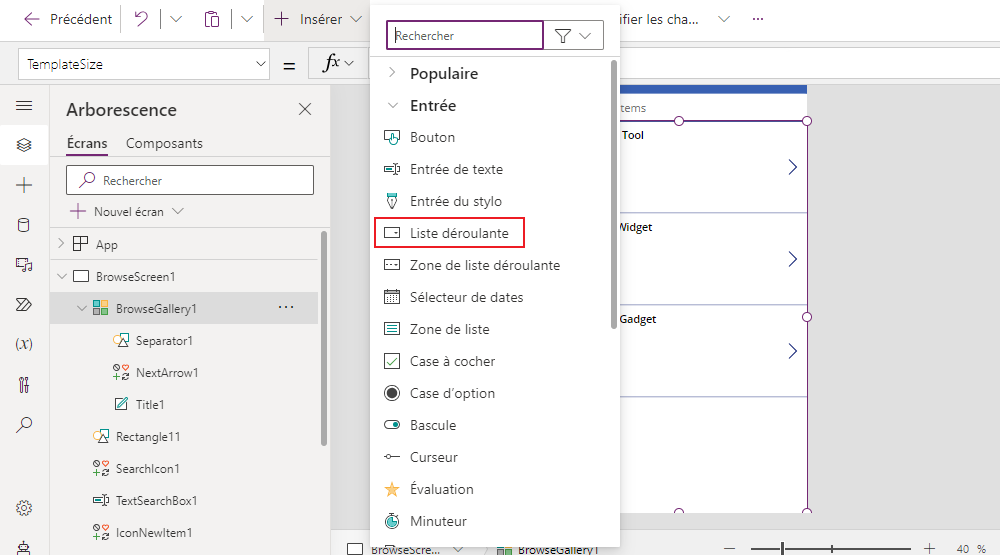
Task: Open the paste options dropdown
Action: pyautogui.click(x=247, y=19)
